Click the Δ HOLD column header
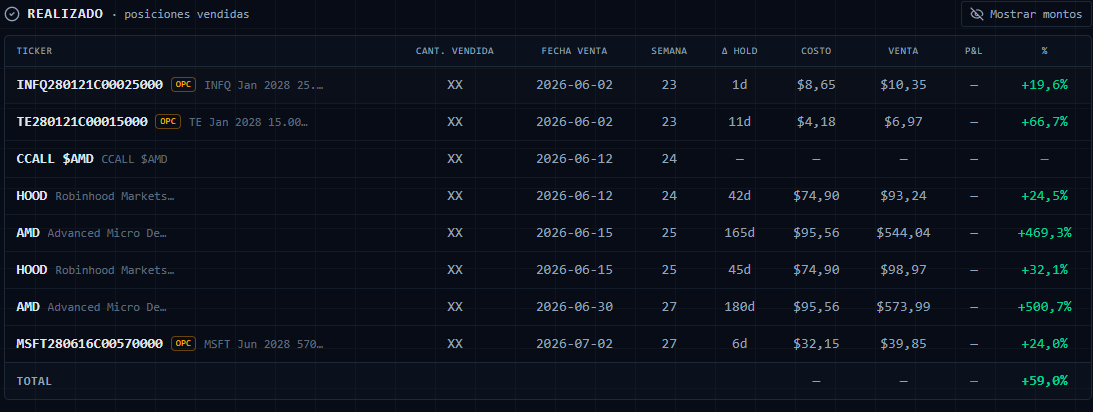Viewport: 1093px width, 412px height. tap(740, 51)
